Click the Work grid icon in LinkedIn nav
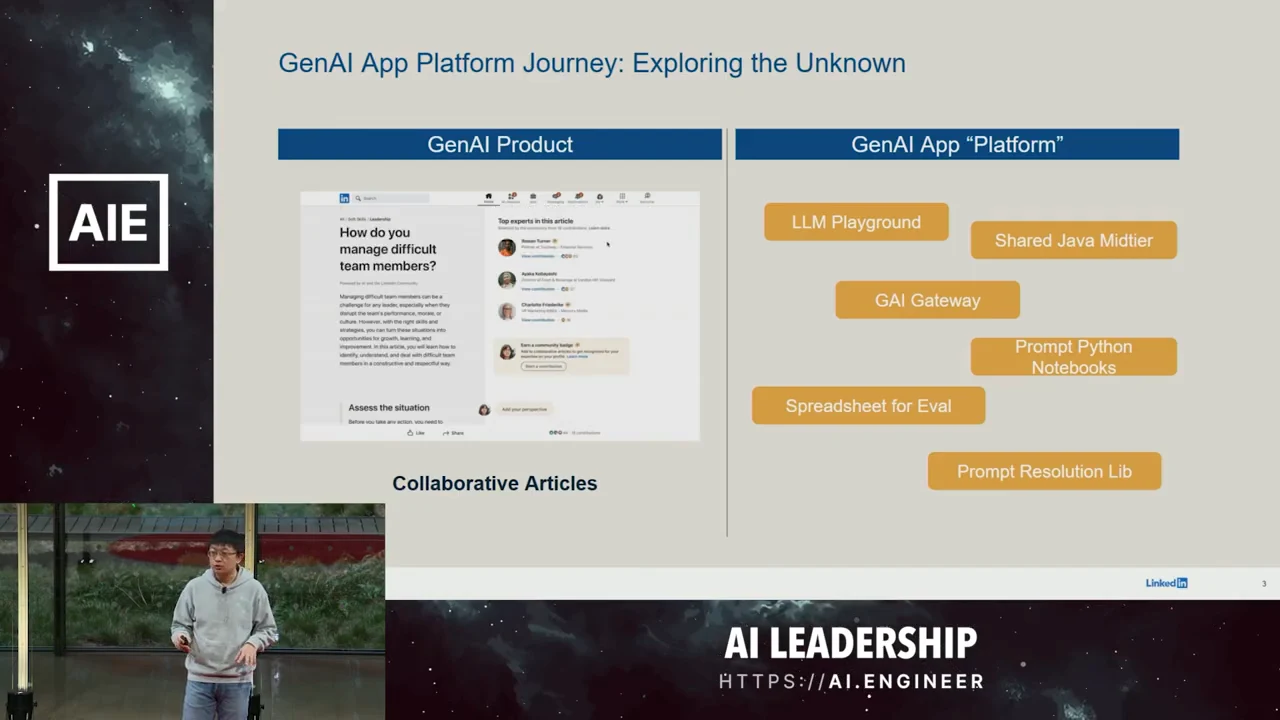The image size is (1280, 720). tap(622, 197)
